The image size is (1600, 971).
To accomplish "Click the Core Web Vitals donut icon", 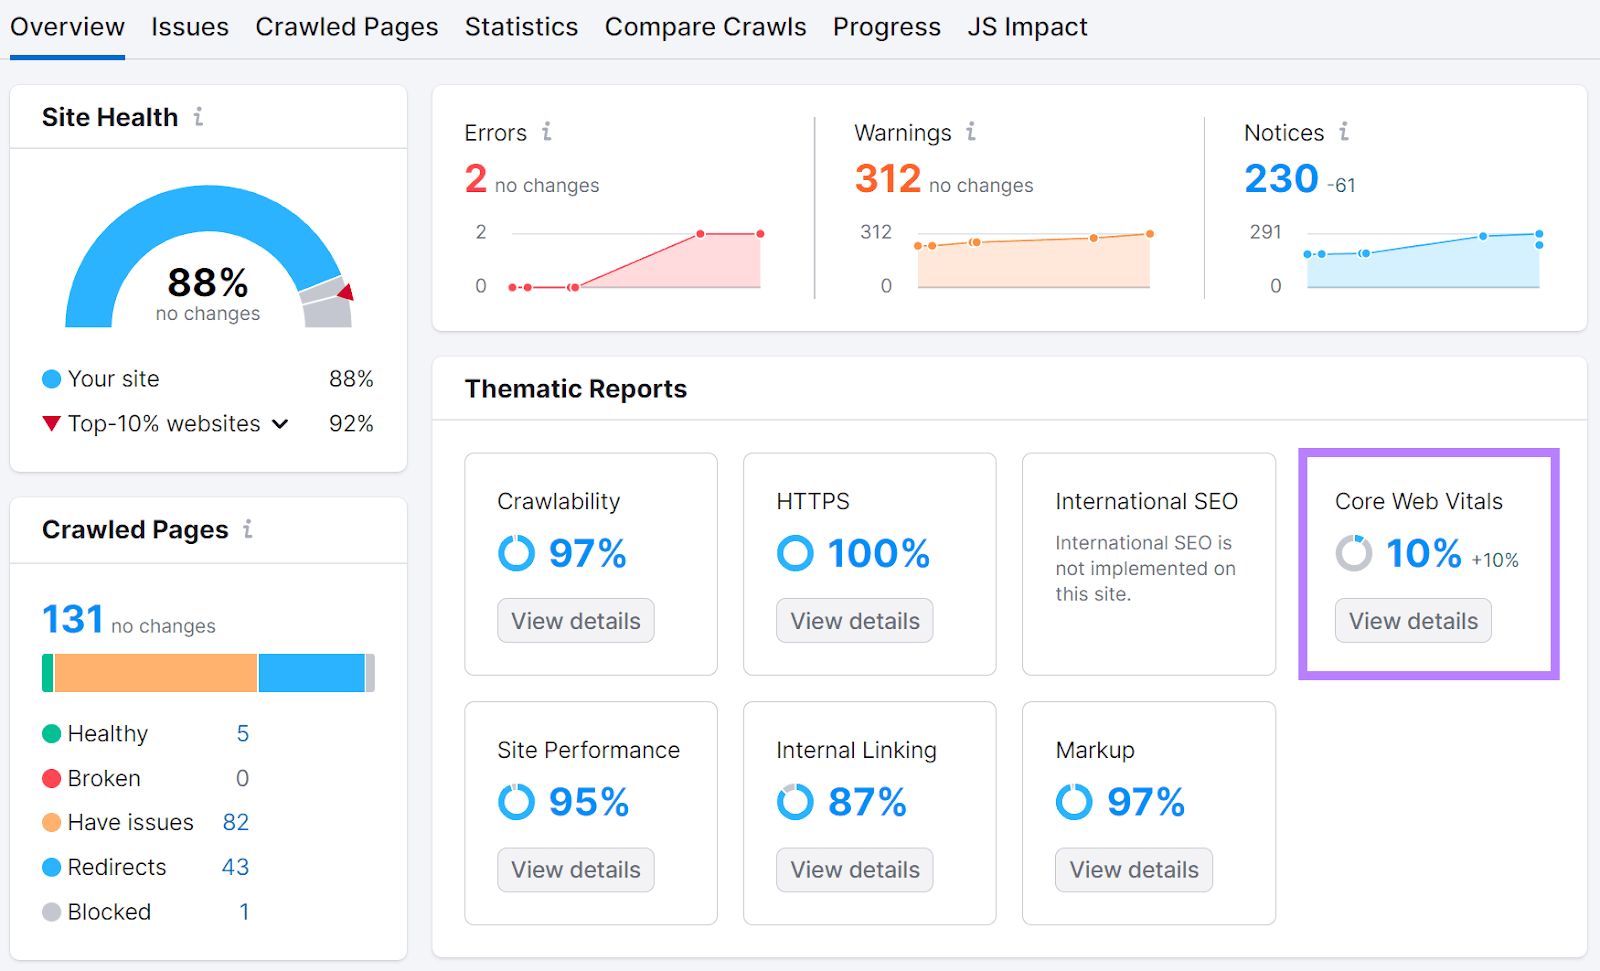I will tap(1353, 553).
